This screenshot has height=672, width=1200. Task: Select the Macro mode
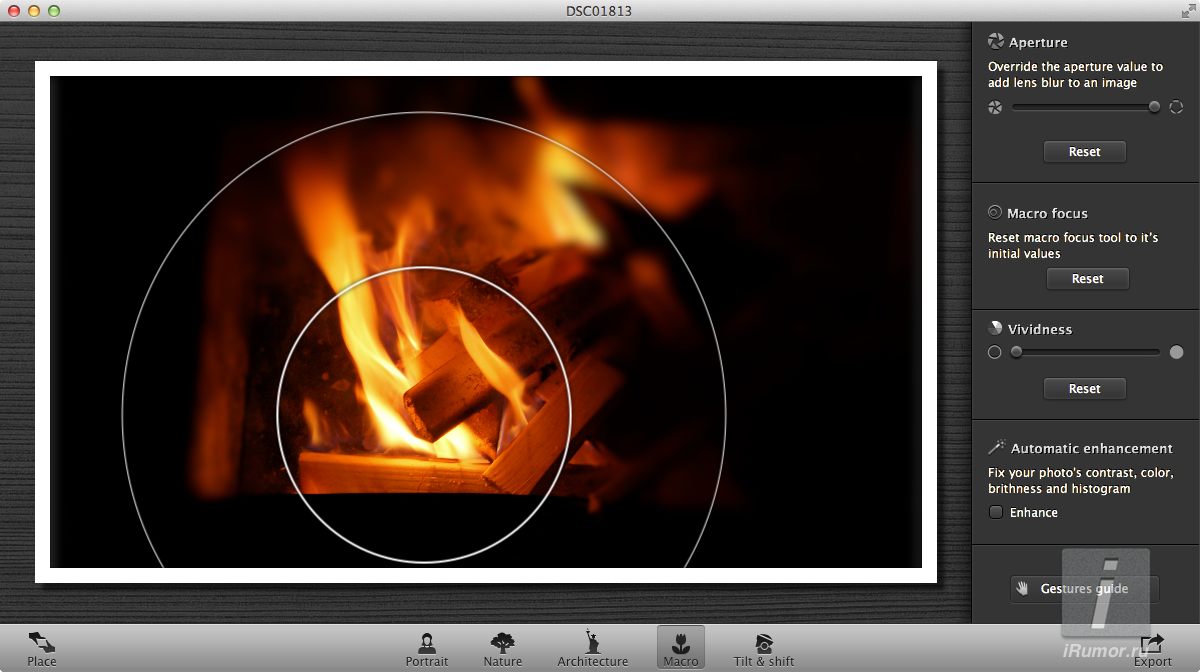point(681,648)
